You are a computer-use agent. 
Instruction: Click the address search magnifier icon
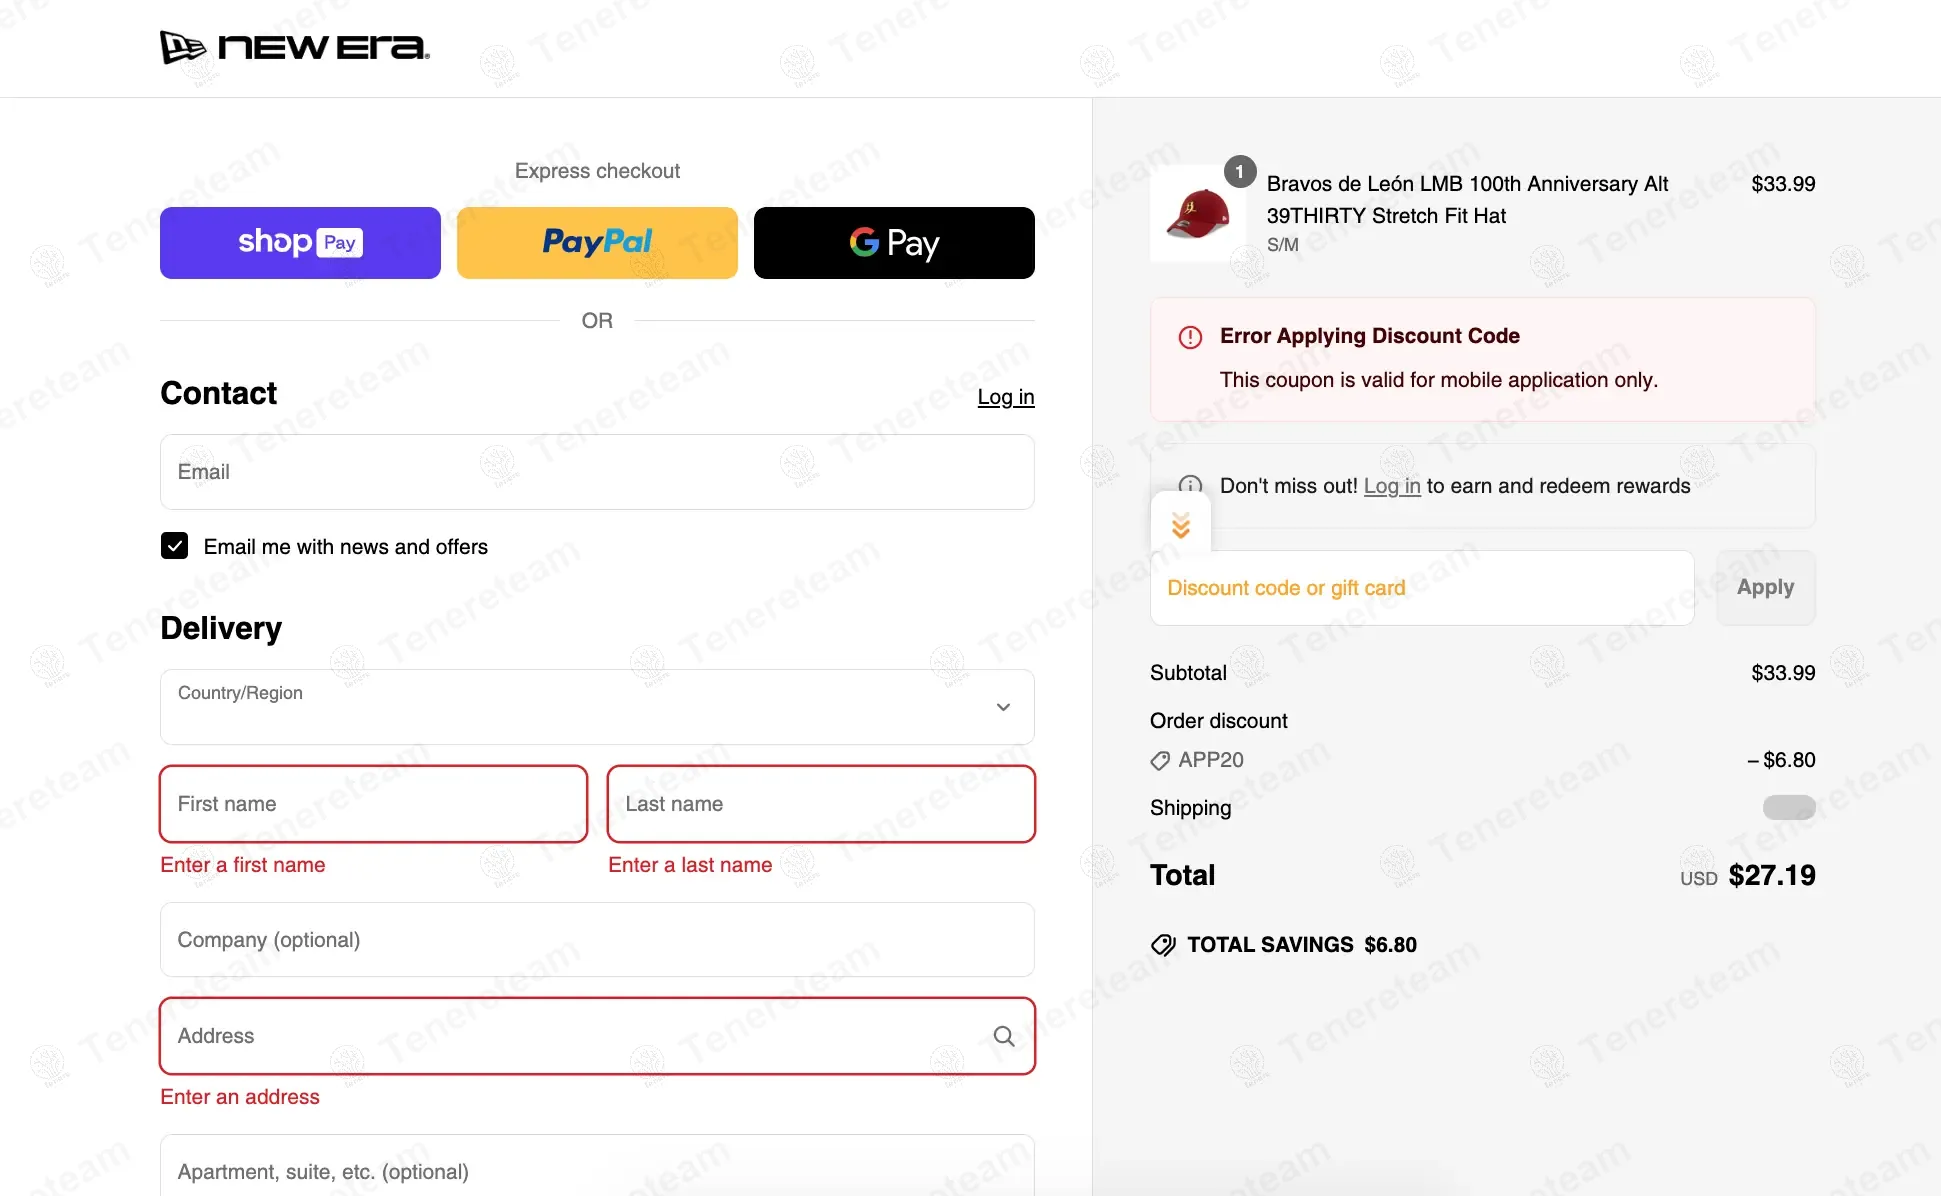[1004, 1036]
